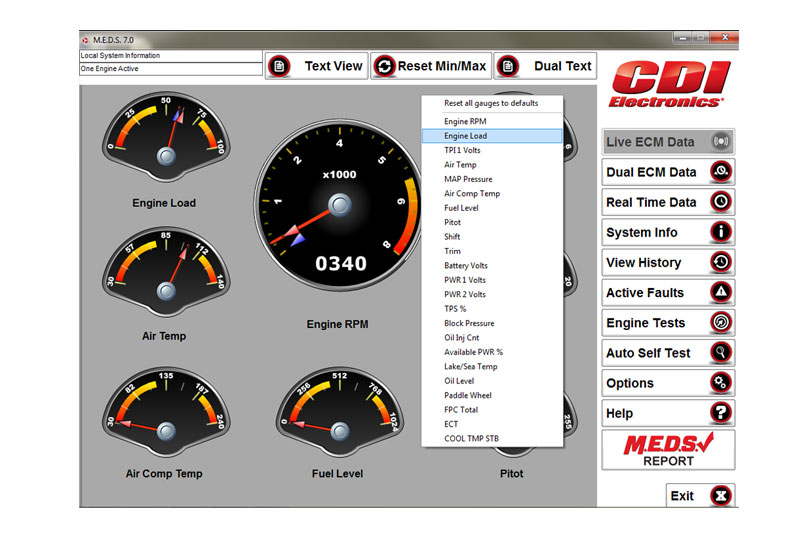This screenshot has width=800, height=533.
Task: Open the M.E.D.S. Report button
Action: pos(667,450)
